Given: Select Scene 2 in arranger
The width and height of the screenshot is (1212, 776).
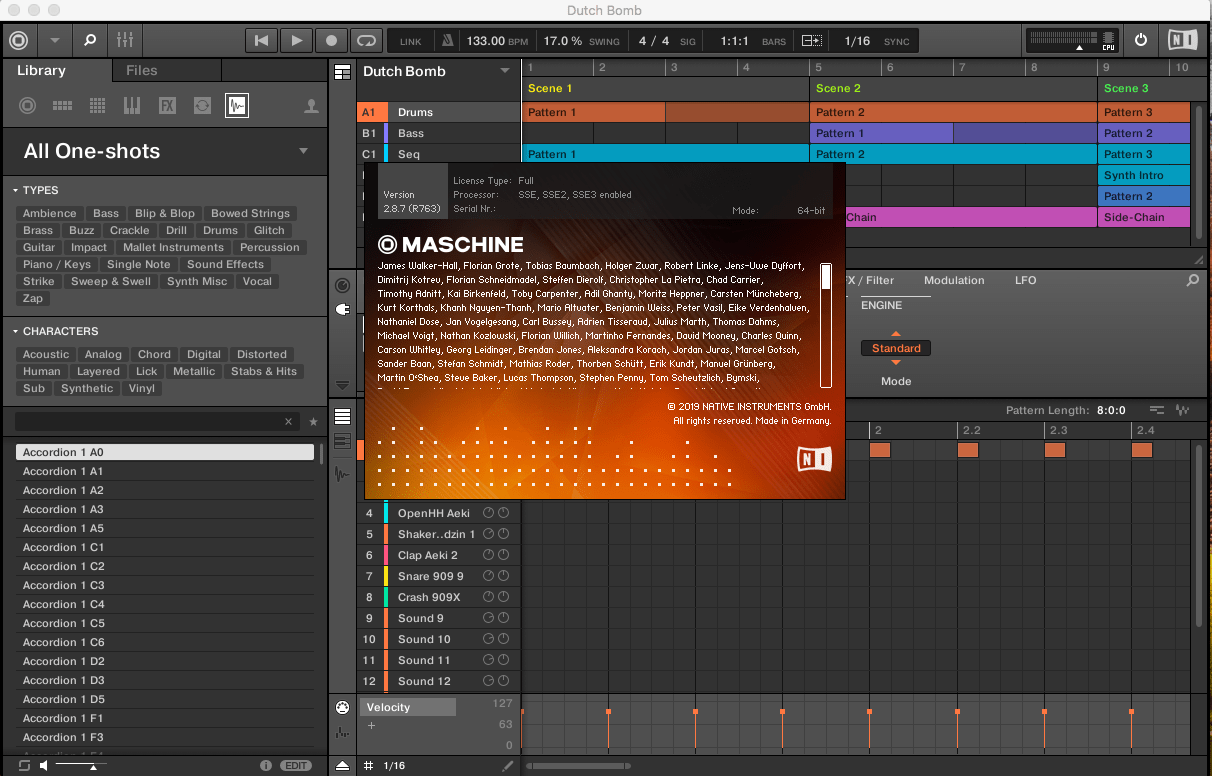Looking at the screenshot, I should pos(838,88).
